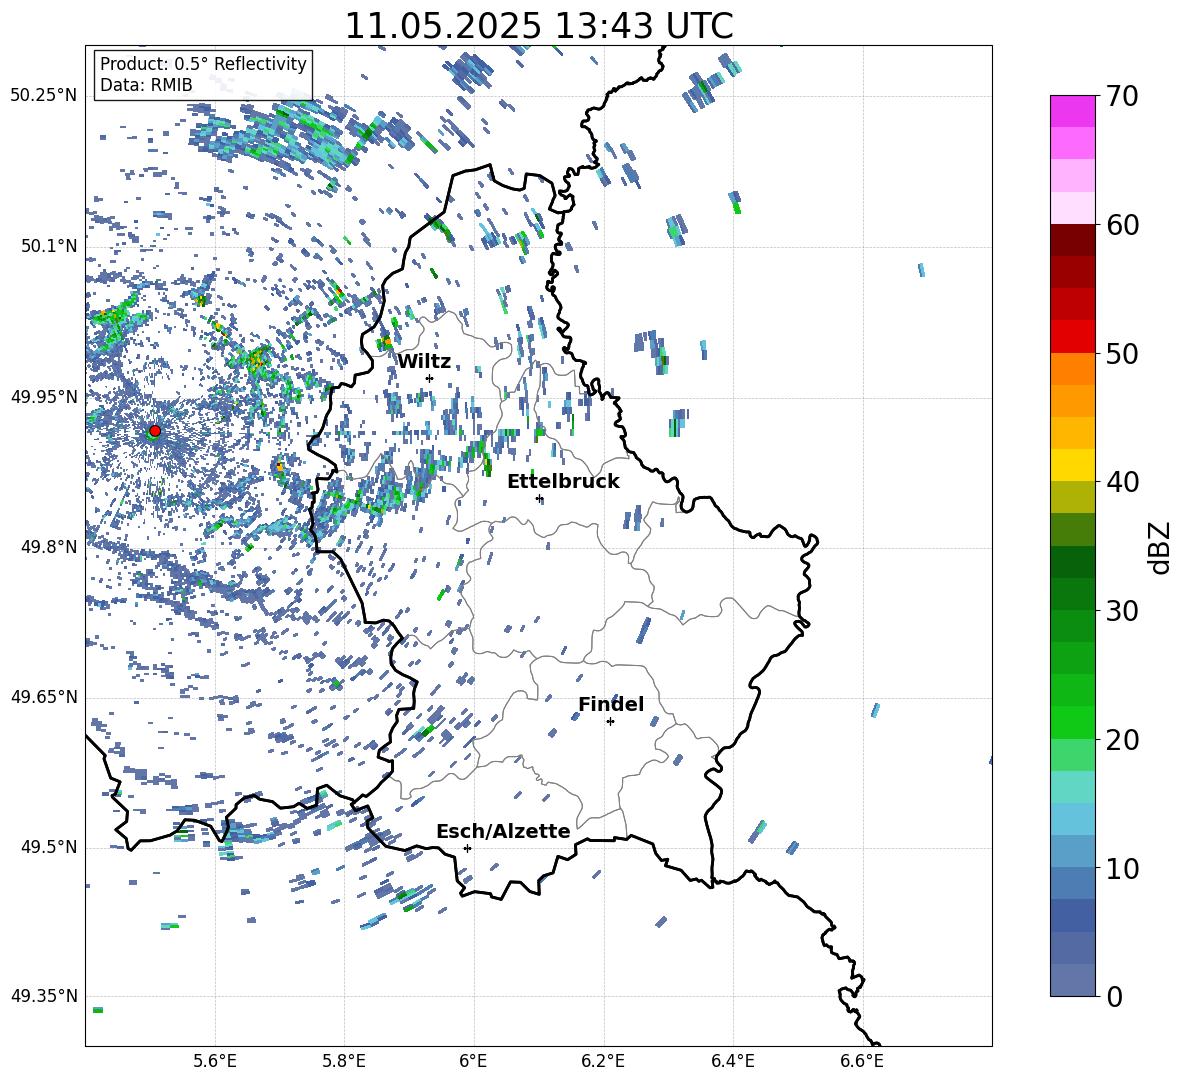Click the 49.65°N latitude label

[x=44, y=696]
